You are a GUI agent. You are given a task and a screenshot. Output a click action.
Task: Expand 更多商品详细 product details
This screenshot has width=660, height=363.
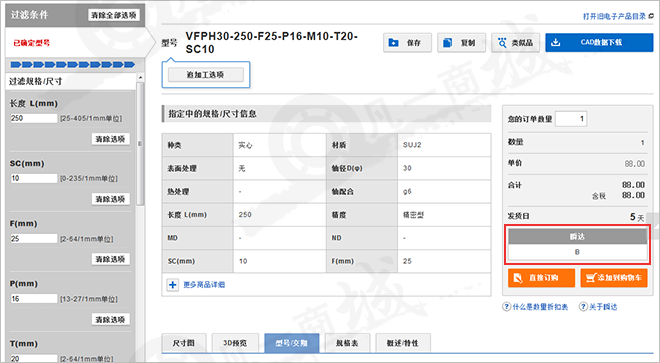pos(204,285)
